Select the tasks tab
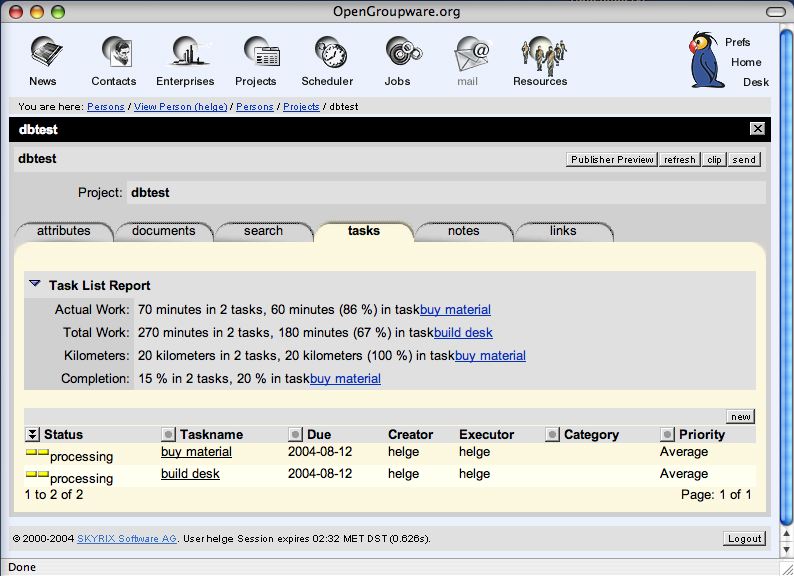Viewport: 794px width, 576px height. (364, 231)
